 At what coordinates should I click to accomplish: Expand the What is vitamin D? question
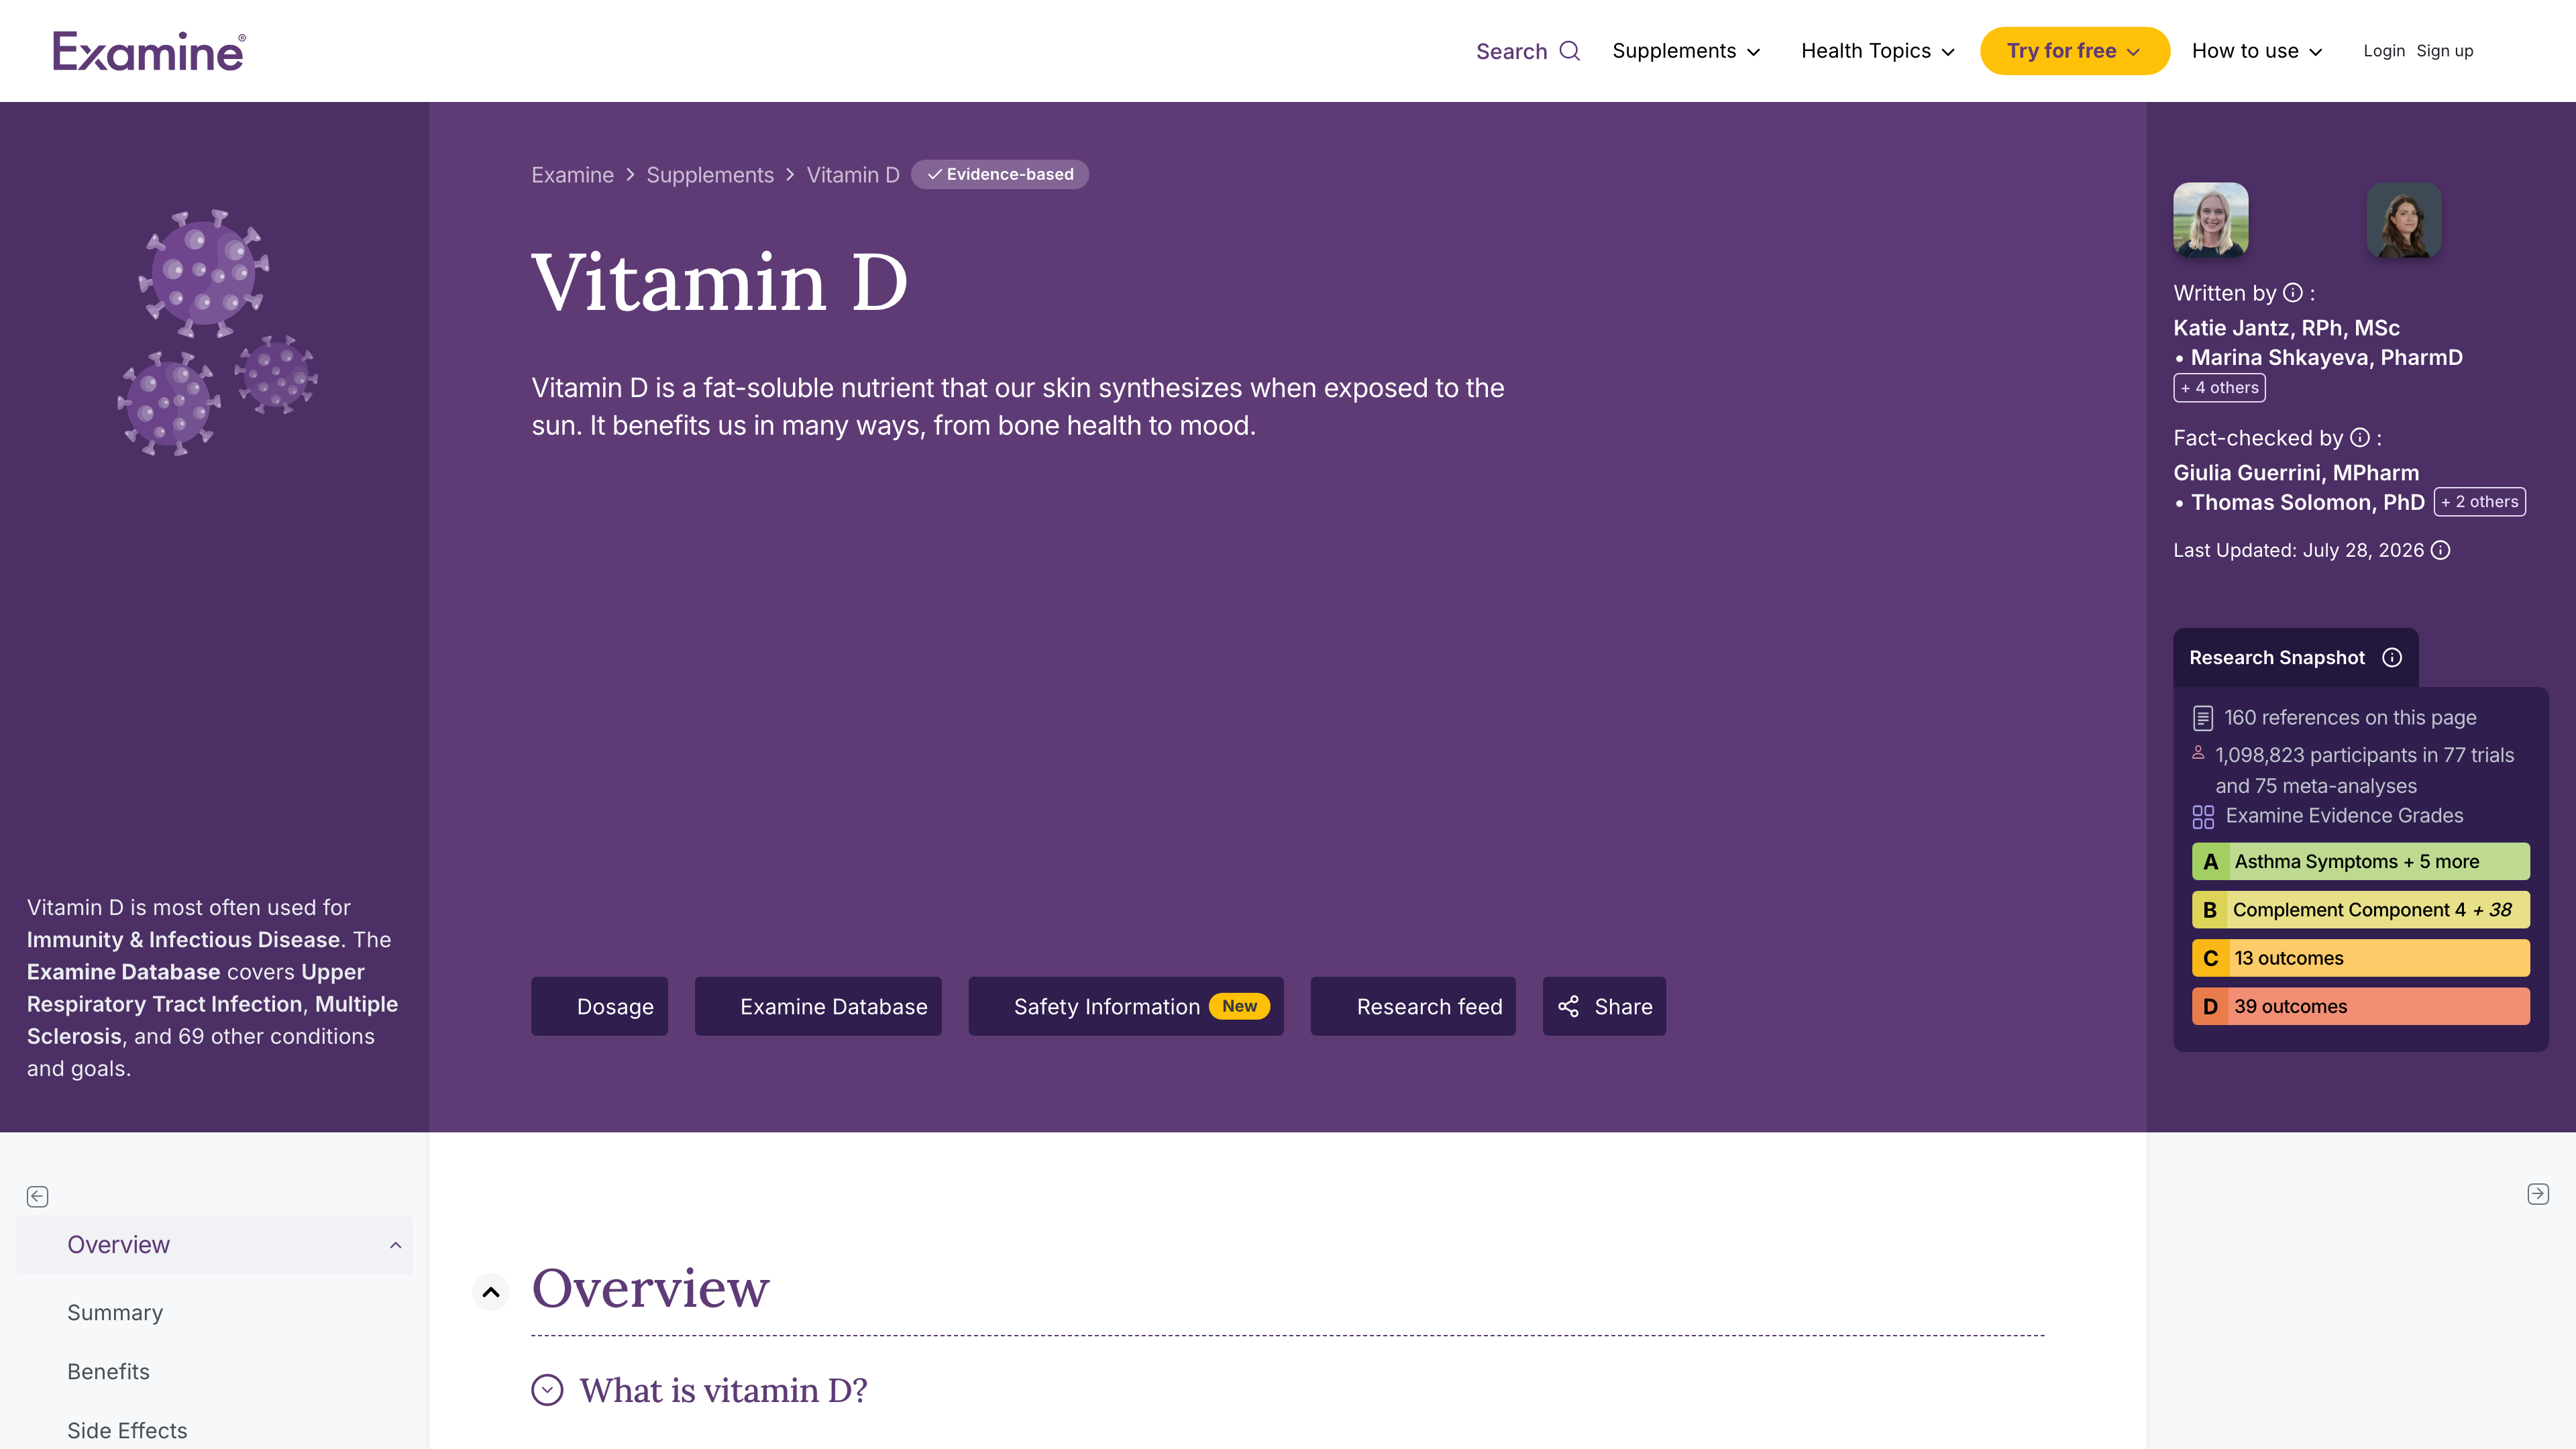547,1390
